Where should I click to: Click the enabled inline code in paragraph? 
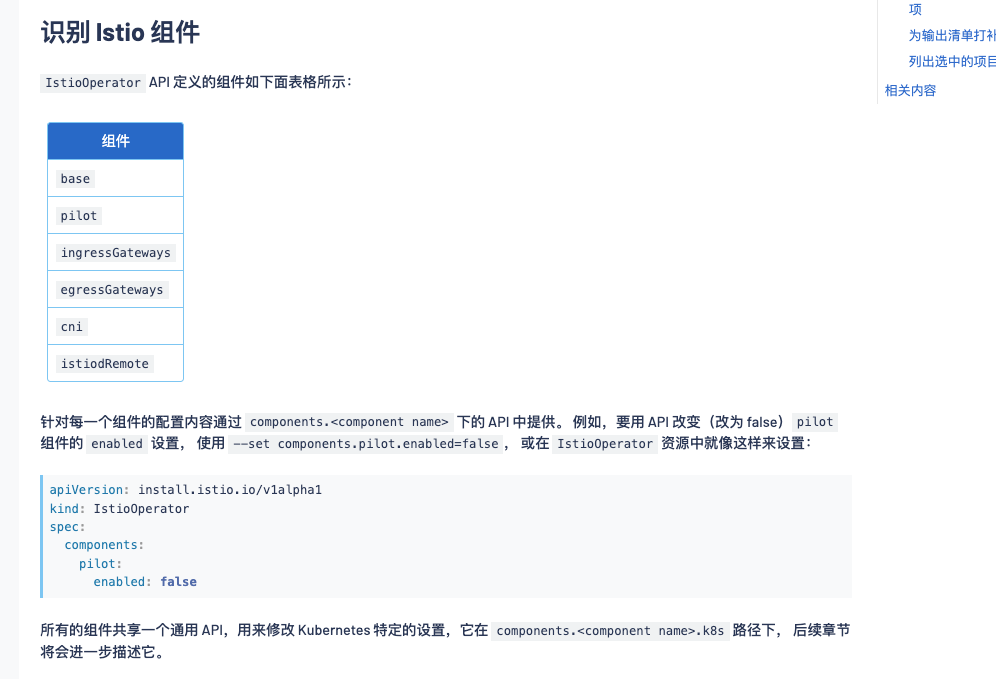[x=117, y=443]
